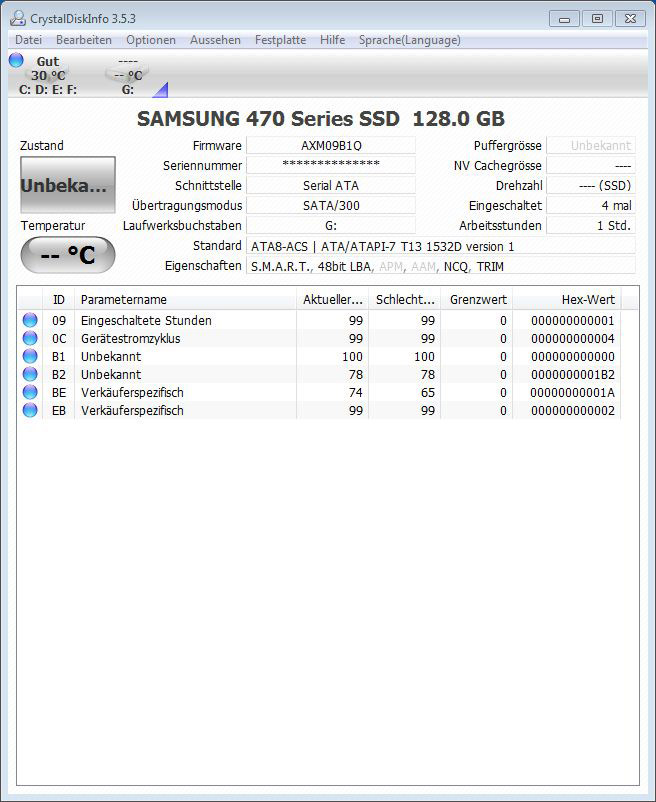The image size is (656, 802).
Task: Click hex value 000000000004
Action: click(573, 339)
